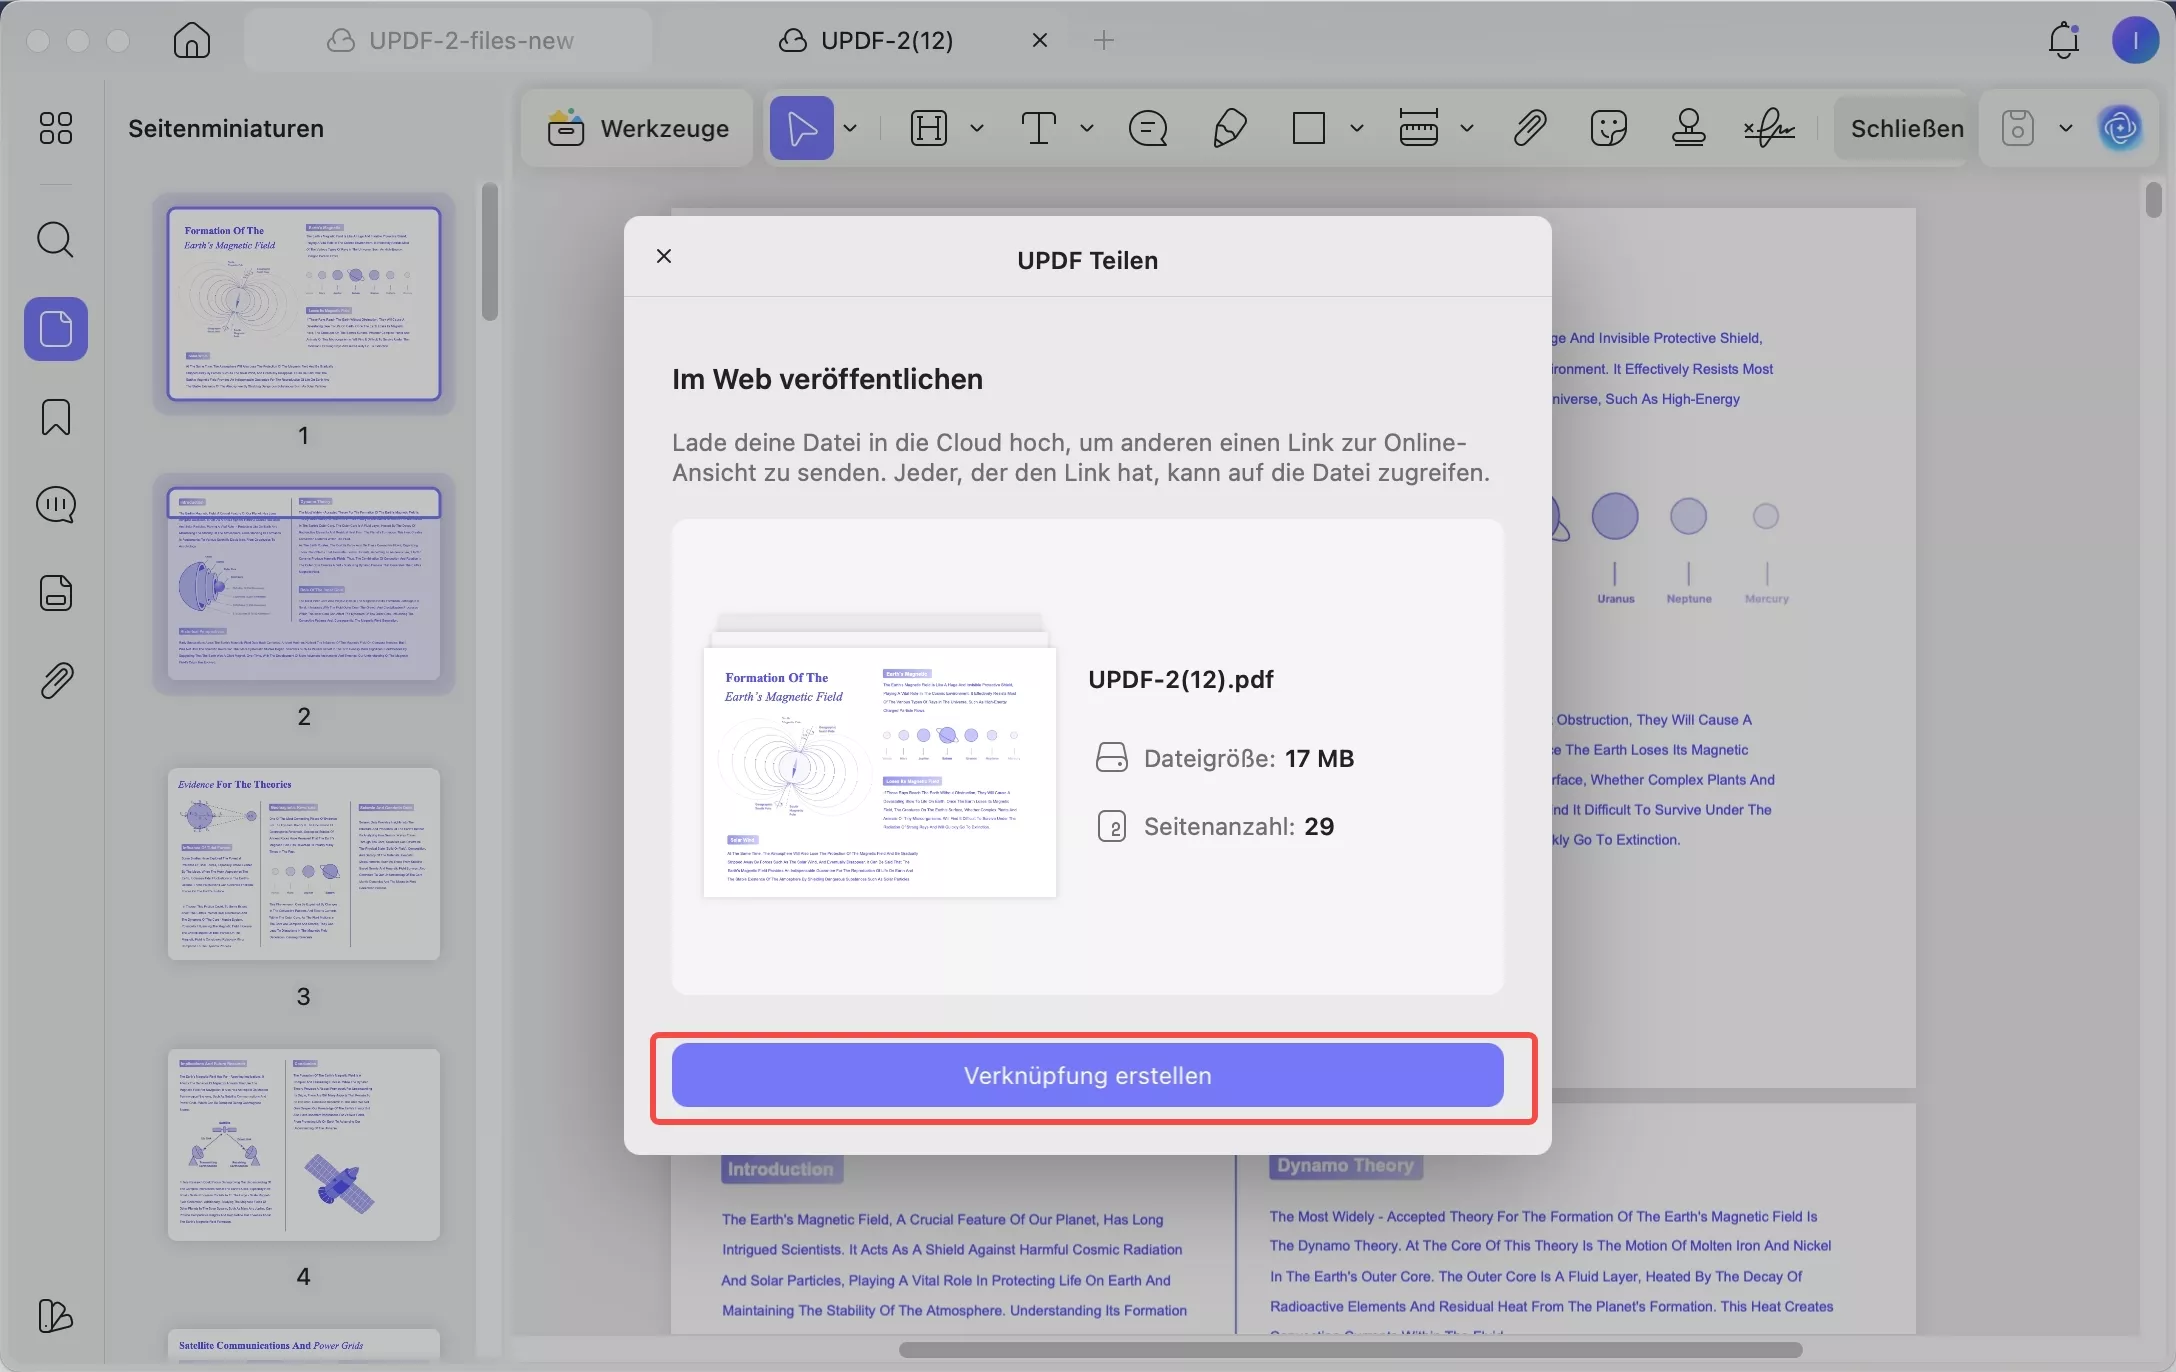Select the pencil drawing tool
The image size is (2176, 1372).
(x=1229, y=128)
